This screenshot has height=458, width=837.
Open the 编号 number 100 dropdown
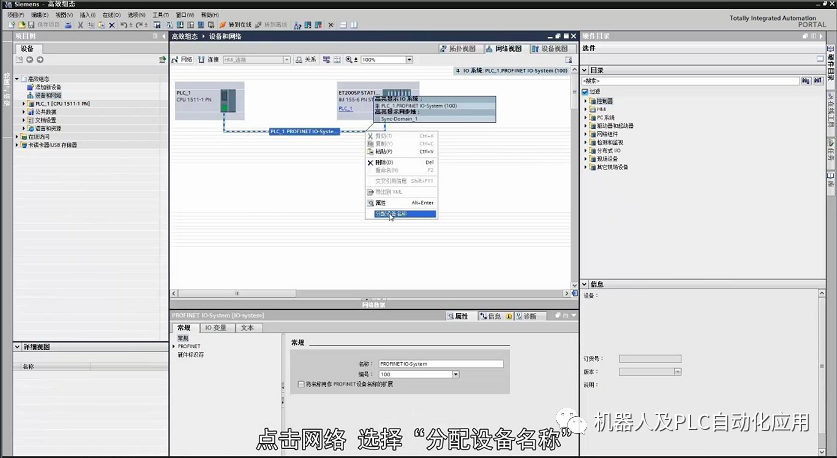[456, 374]
